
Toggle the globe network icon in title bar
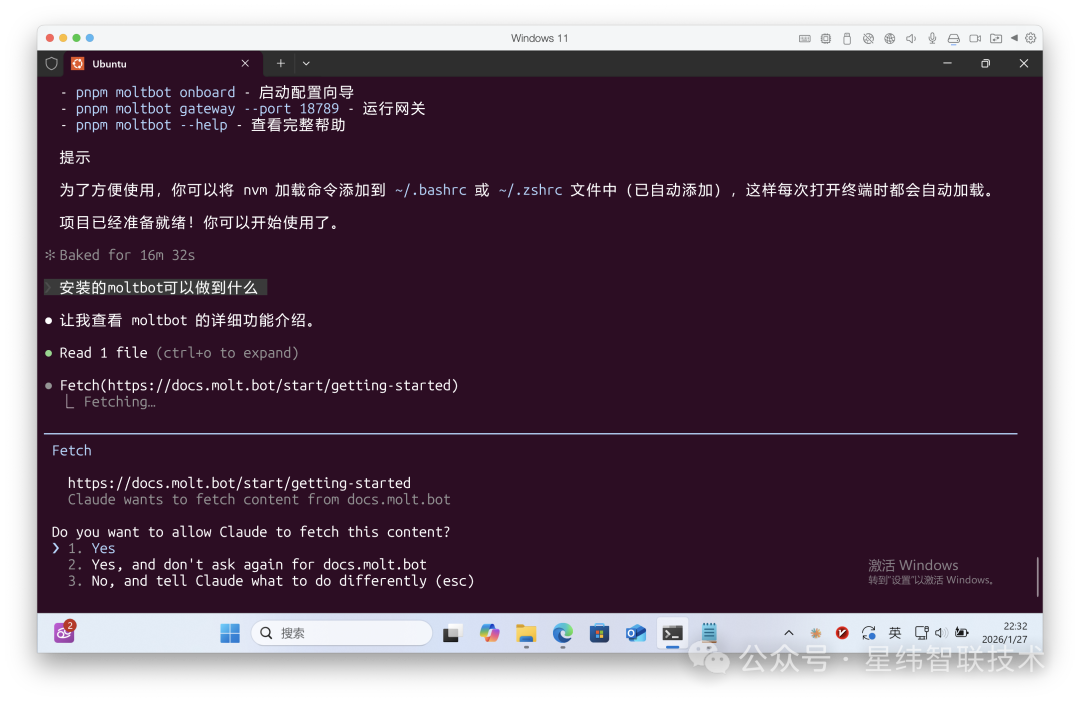click(x=889, y=38)
